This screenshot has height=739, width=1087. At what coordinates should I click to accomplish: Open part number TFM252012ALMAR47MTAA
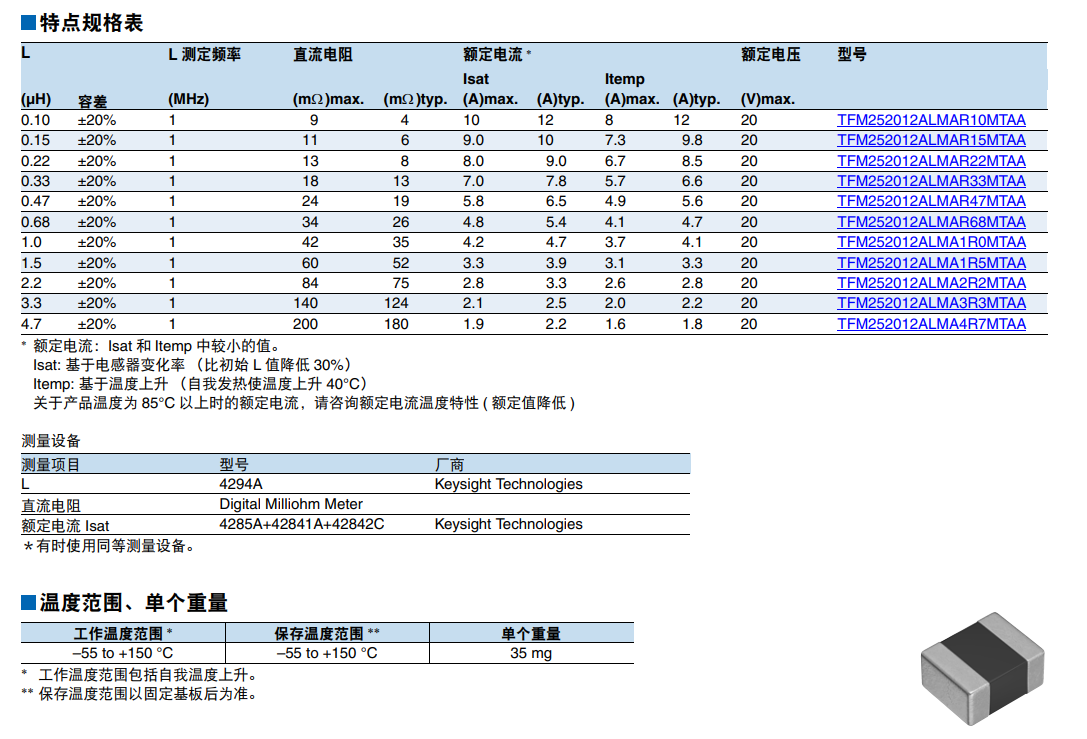[931, 201]
